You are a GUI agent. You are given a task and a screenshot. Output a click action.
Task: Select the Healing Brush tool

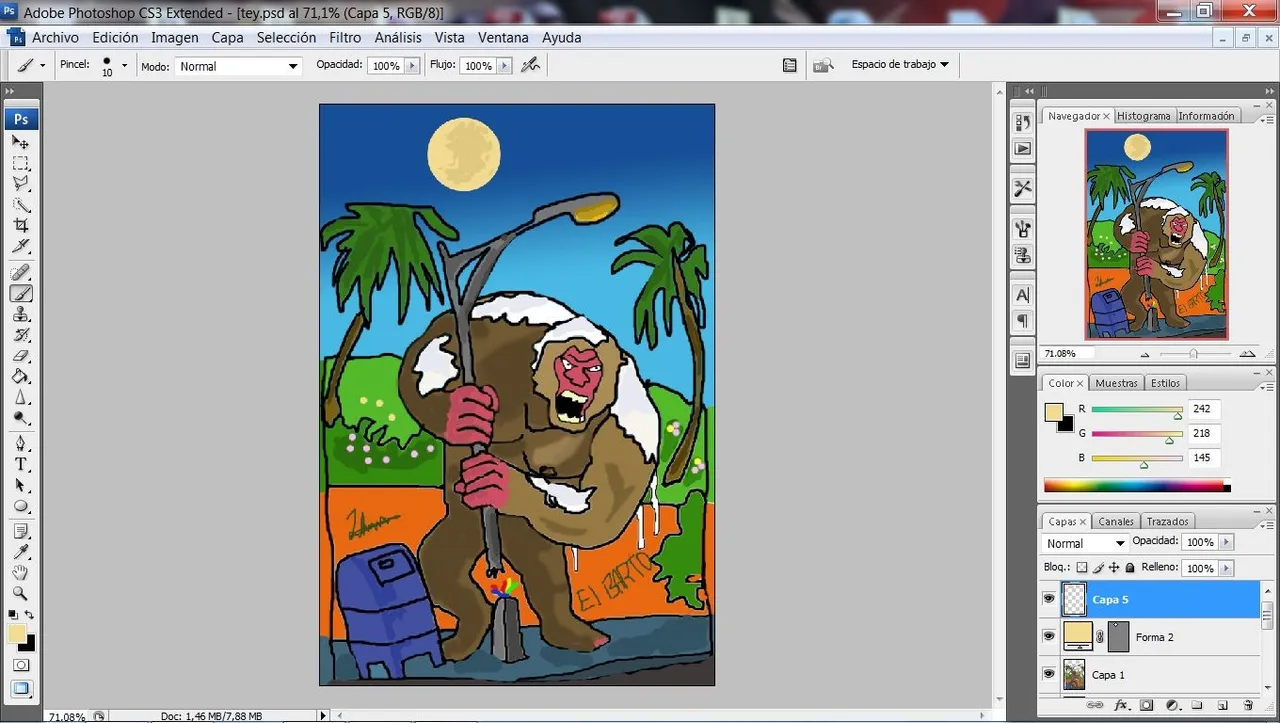pyautogui.click(x=21, y=272)
